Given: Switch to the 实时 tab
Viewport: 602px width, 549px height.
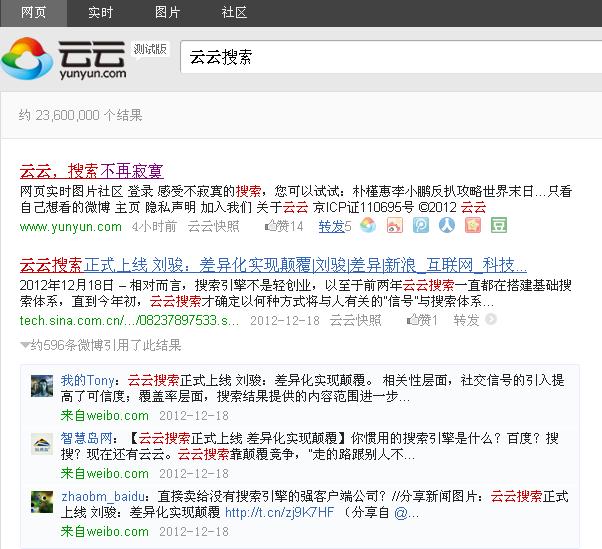Looking at the screenshot, I should 100,13.
